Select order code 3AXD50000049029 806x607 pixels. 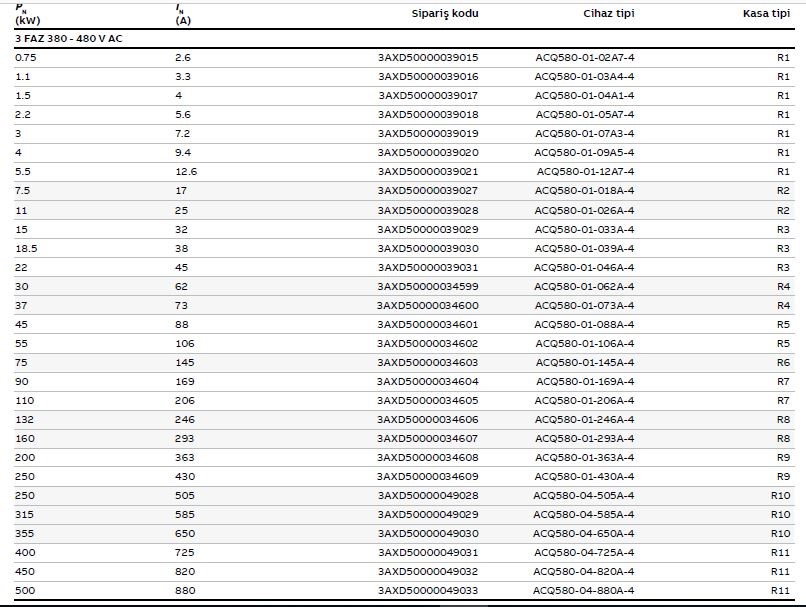click(x=428, y=515)
